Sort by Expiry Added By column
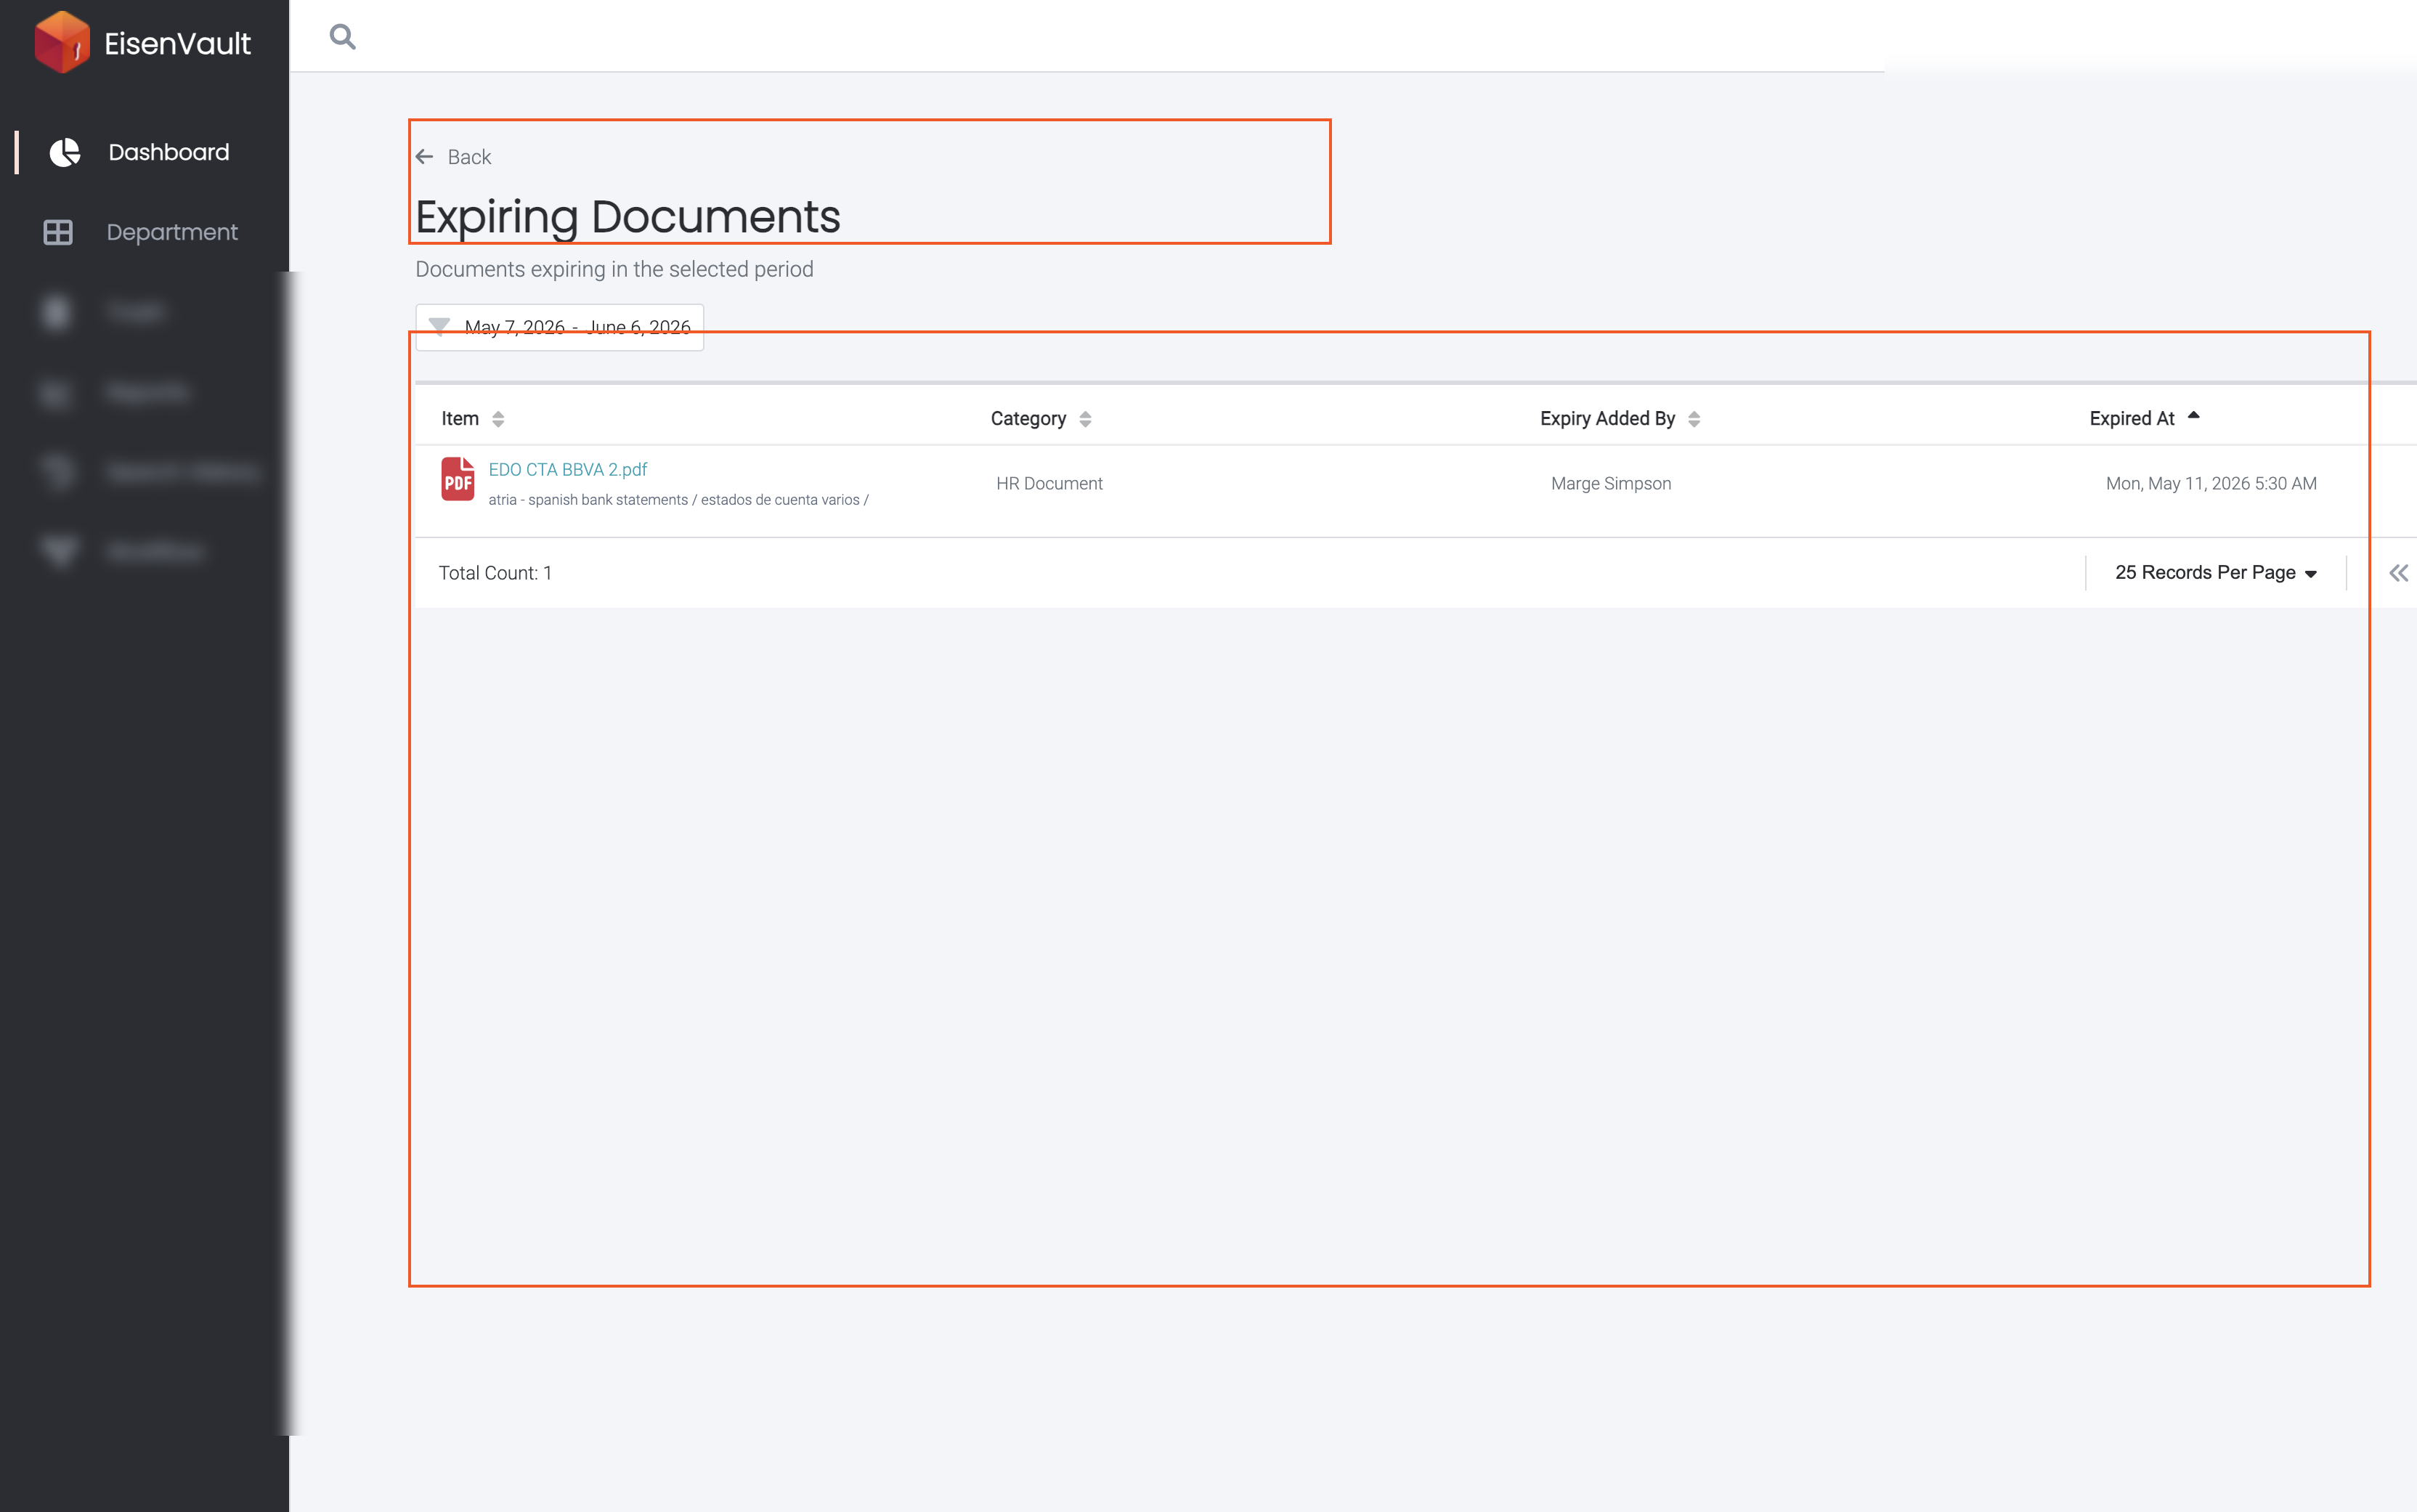The height and width of the screenshot is (1512, 2417). coord(1694,419)
